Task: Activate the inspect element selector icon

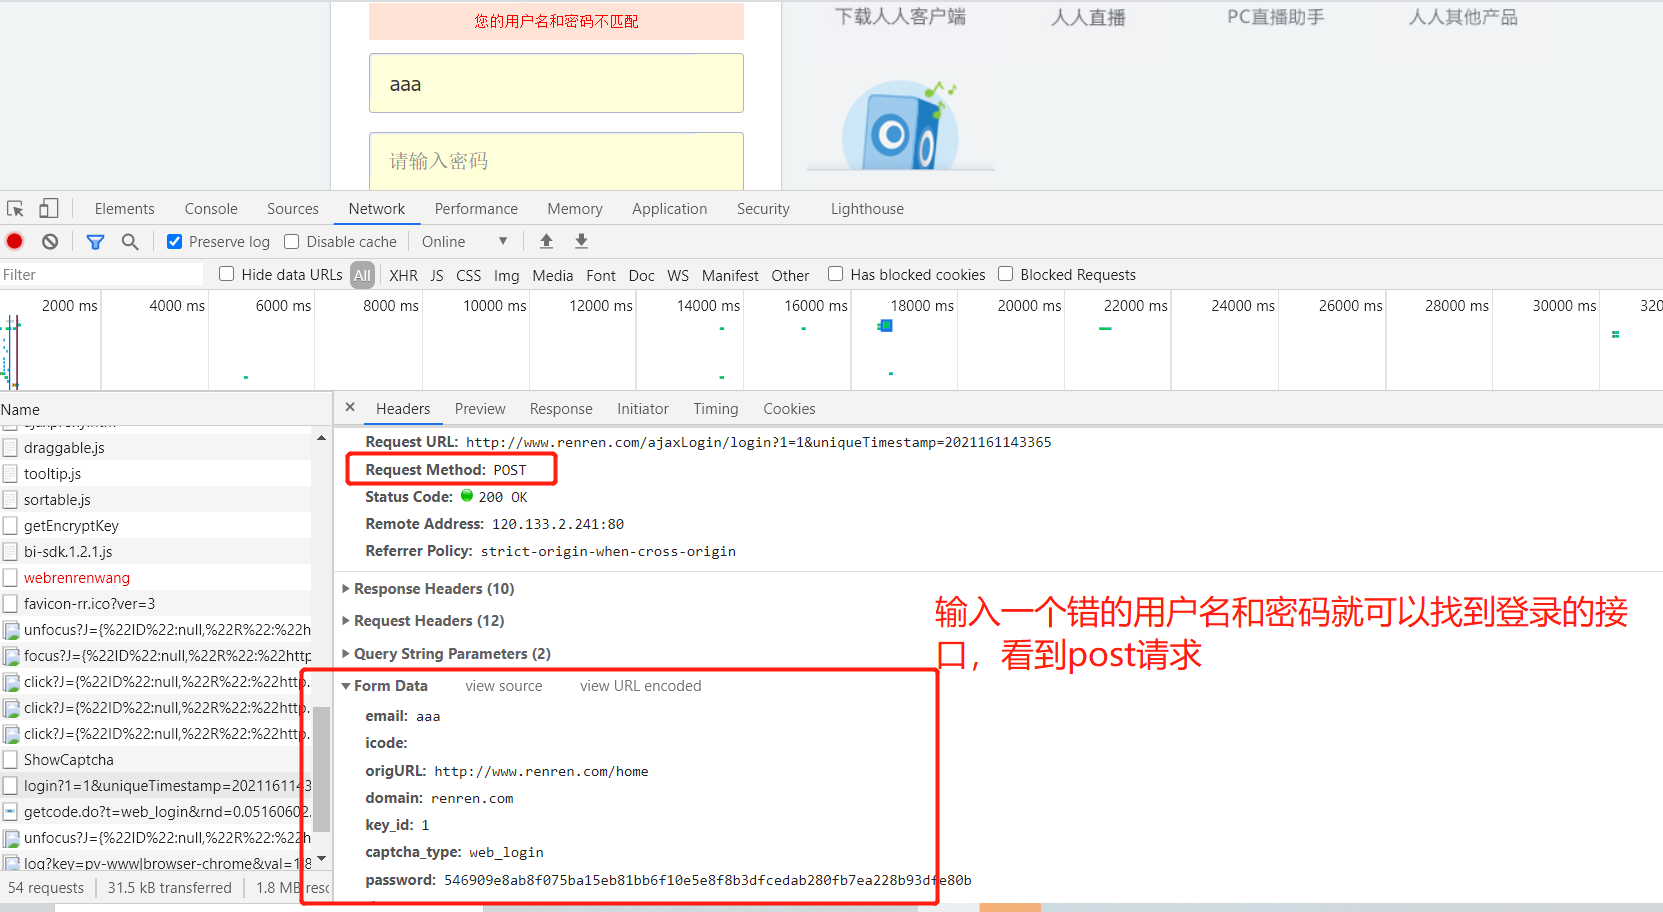Action: click(15, 209)
